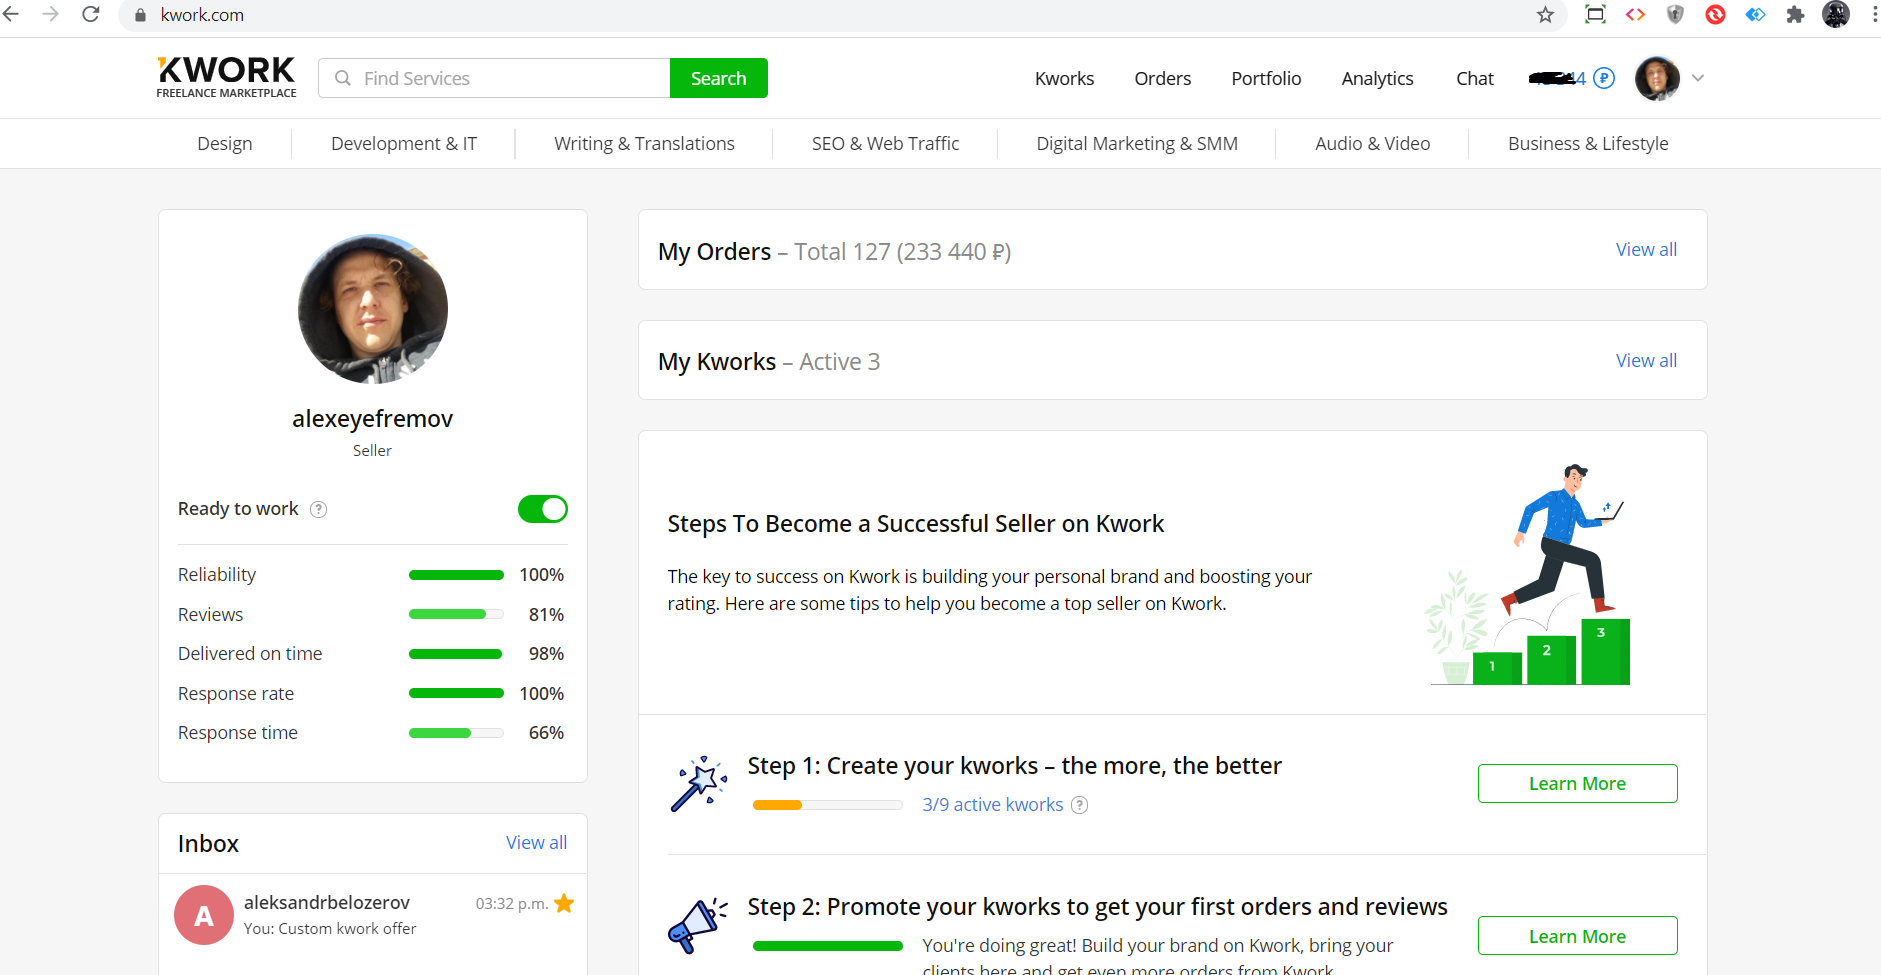Open the Design category menu
The image size is (1881, 975).
click(x=225, y=143)
